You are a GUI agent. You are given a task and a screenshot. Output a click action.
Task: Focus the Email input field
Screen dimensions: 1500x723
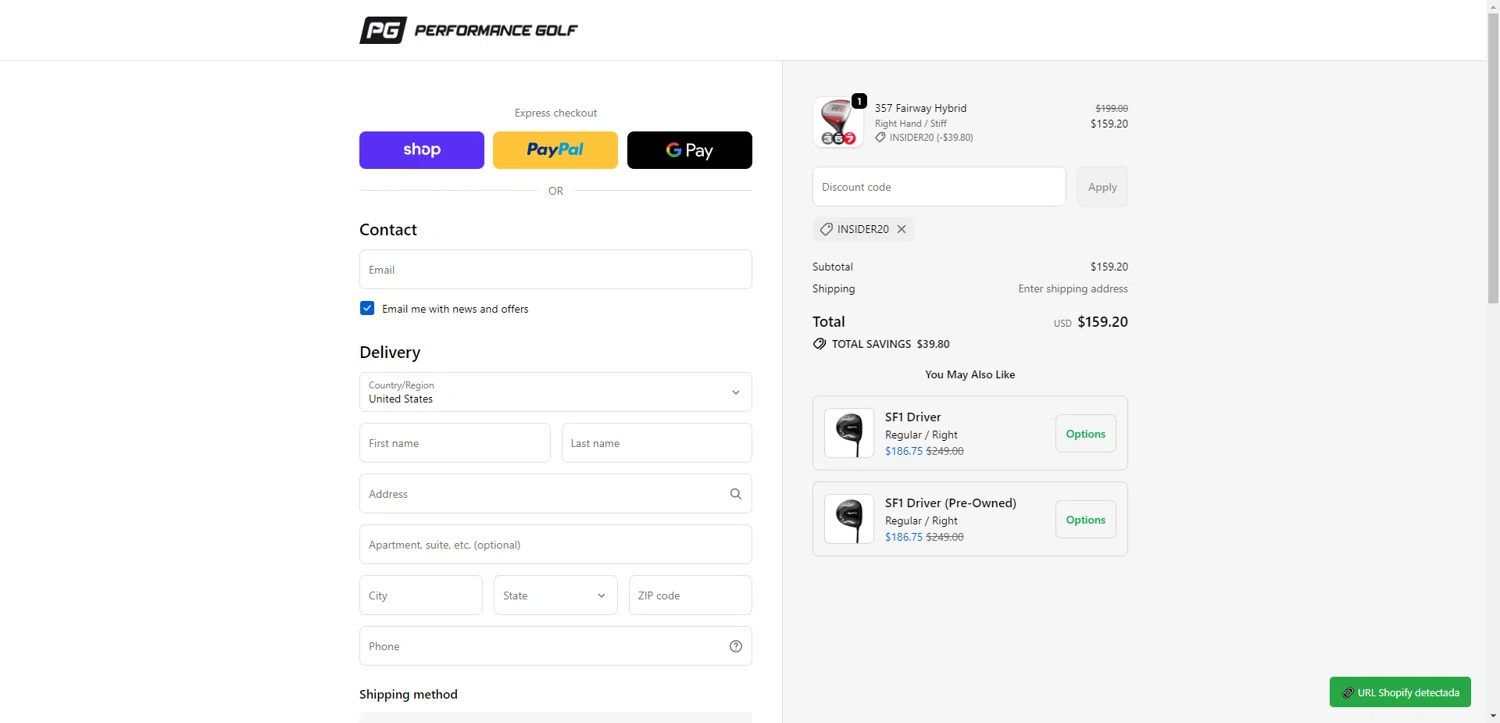[555, 270]
